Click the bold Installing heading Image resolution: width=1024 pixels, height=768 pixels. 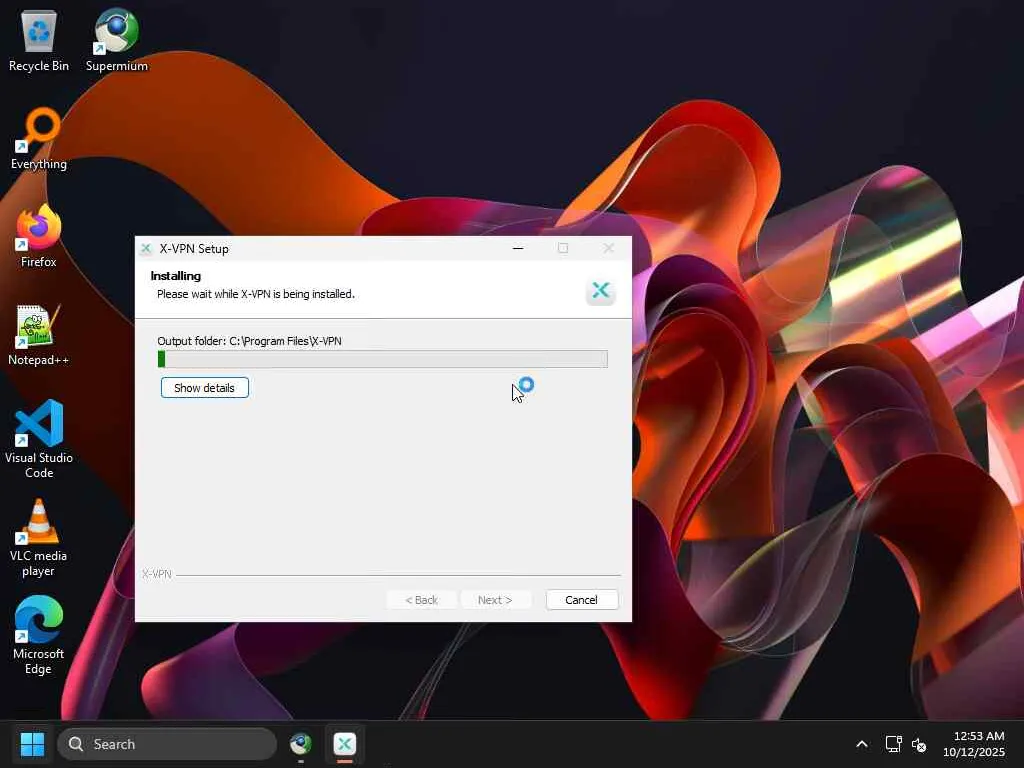pyautogui.click(x=176, y=276)
